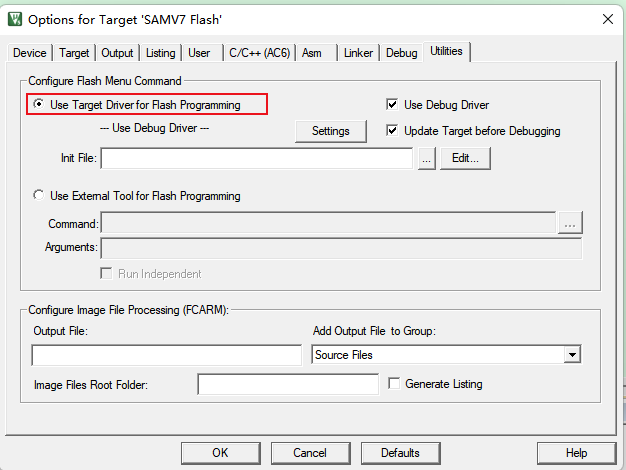Expand the Add Output File to Group dropdown

tap(572, 355)
